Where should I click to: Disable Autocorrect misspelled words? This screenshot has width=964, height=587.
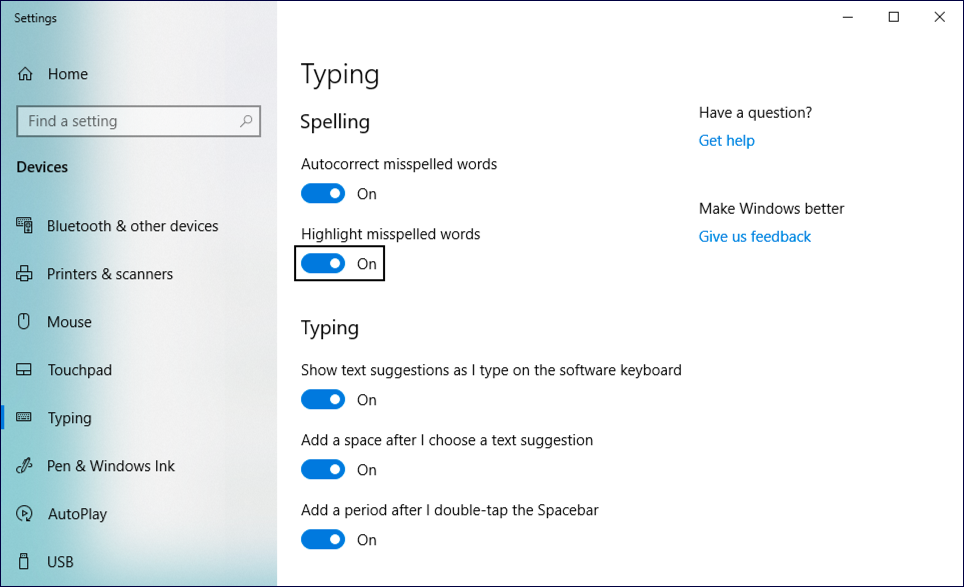click(322, 193)
